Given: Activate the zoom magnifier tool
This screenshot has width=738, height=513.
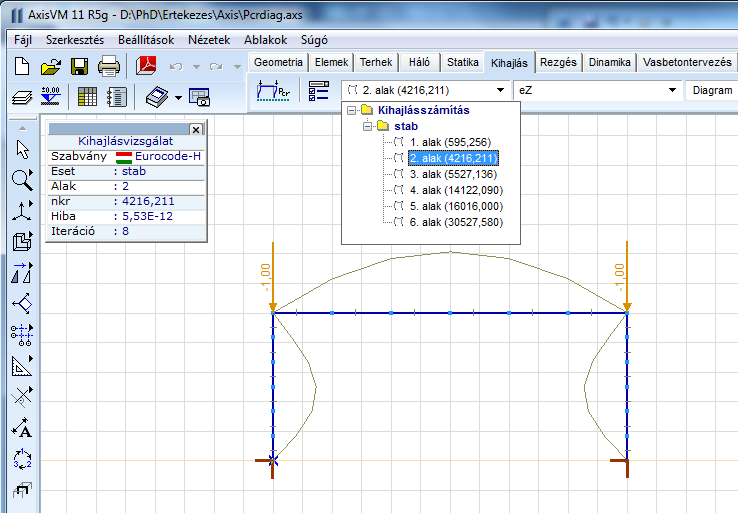Looking at the screenshot, I should (x=22, y=180).
